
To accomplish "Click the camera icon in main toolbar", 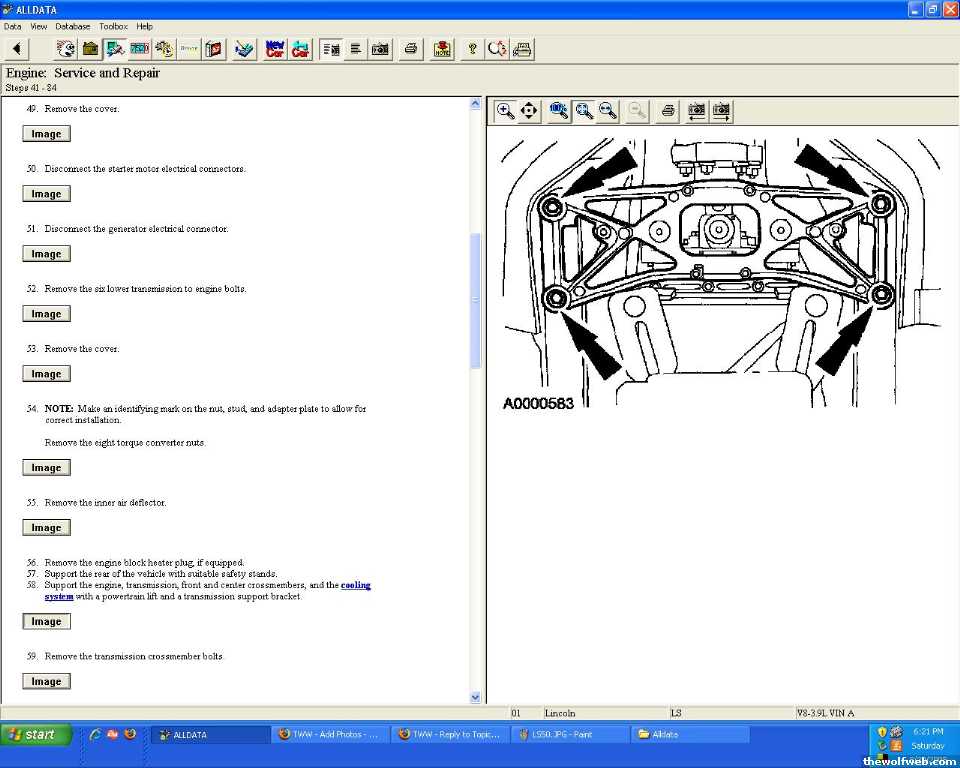I will tap(380, 49).
